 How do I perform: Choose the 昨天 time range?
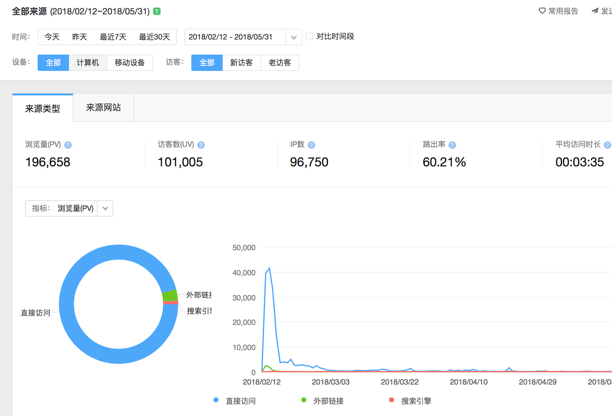79,37
